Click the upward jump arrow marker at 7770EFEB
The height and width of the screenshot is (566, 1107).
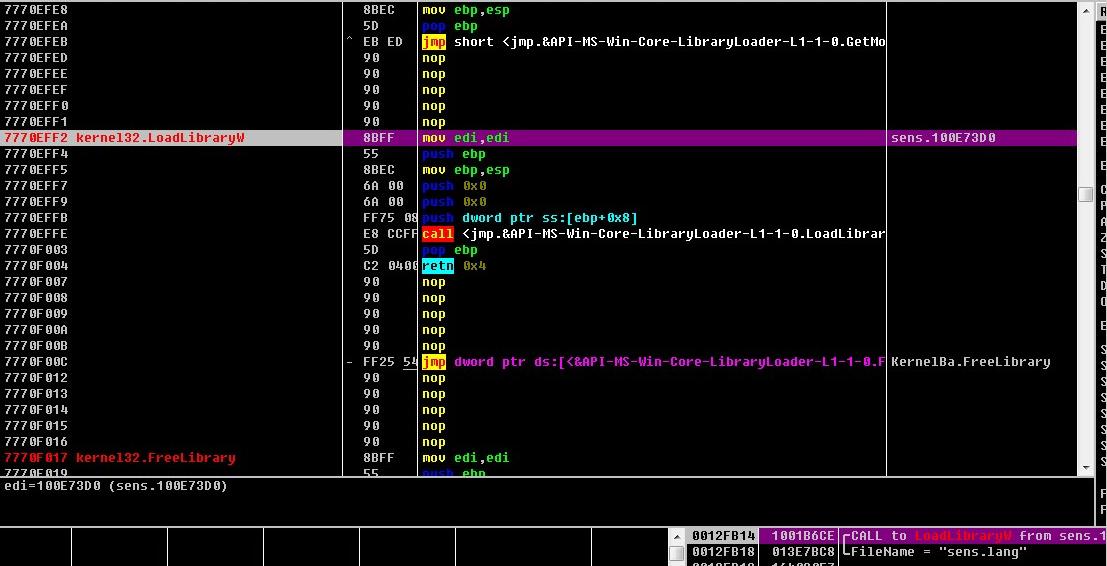(x=350, y=42)
